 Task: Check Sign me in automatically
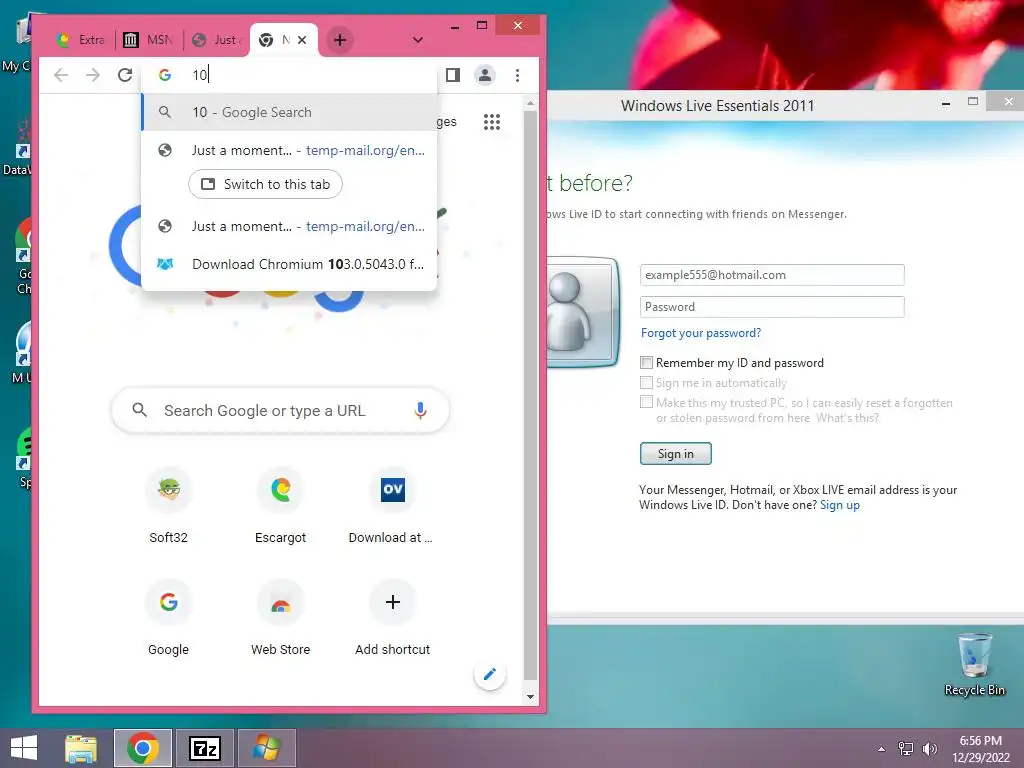tap(647, 383)
